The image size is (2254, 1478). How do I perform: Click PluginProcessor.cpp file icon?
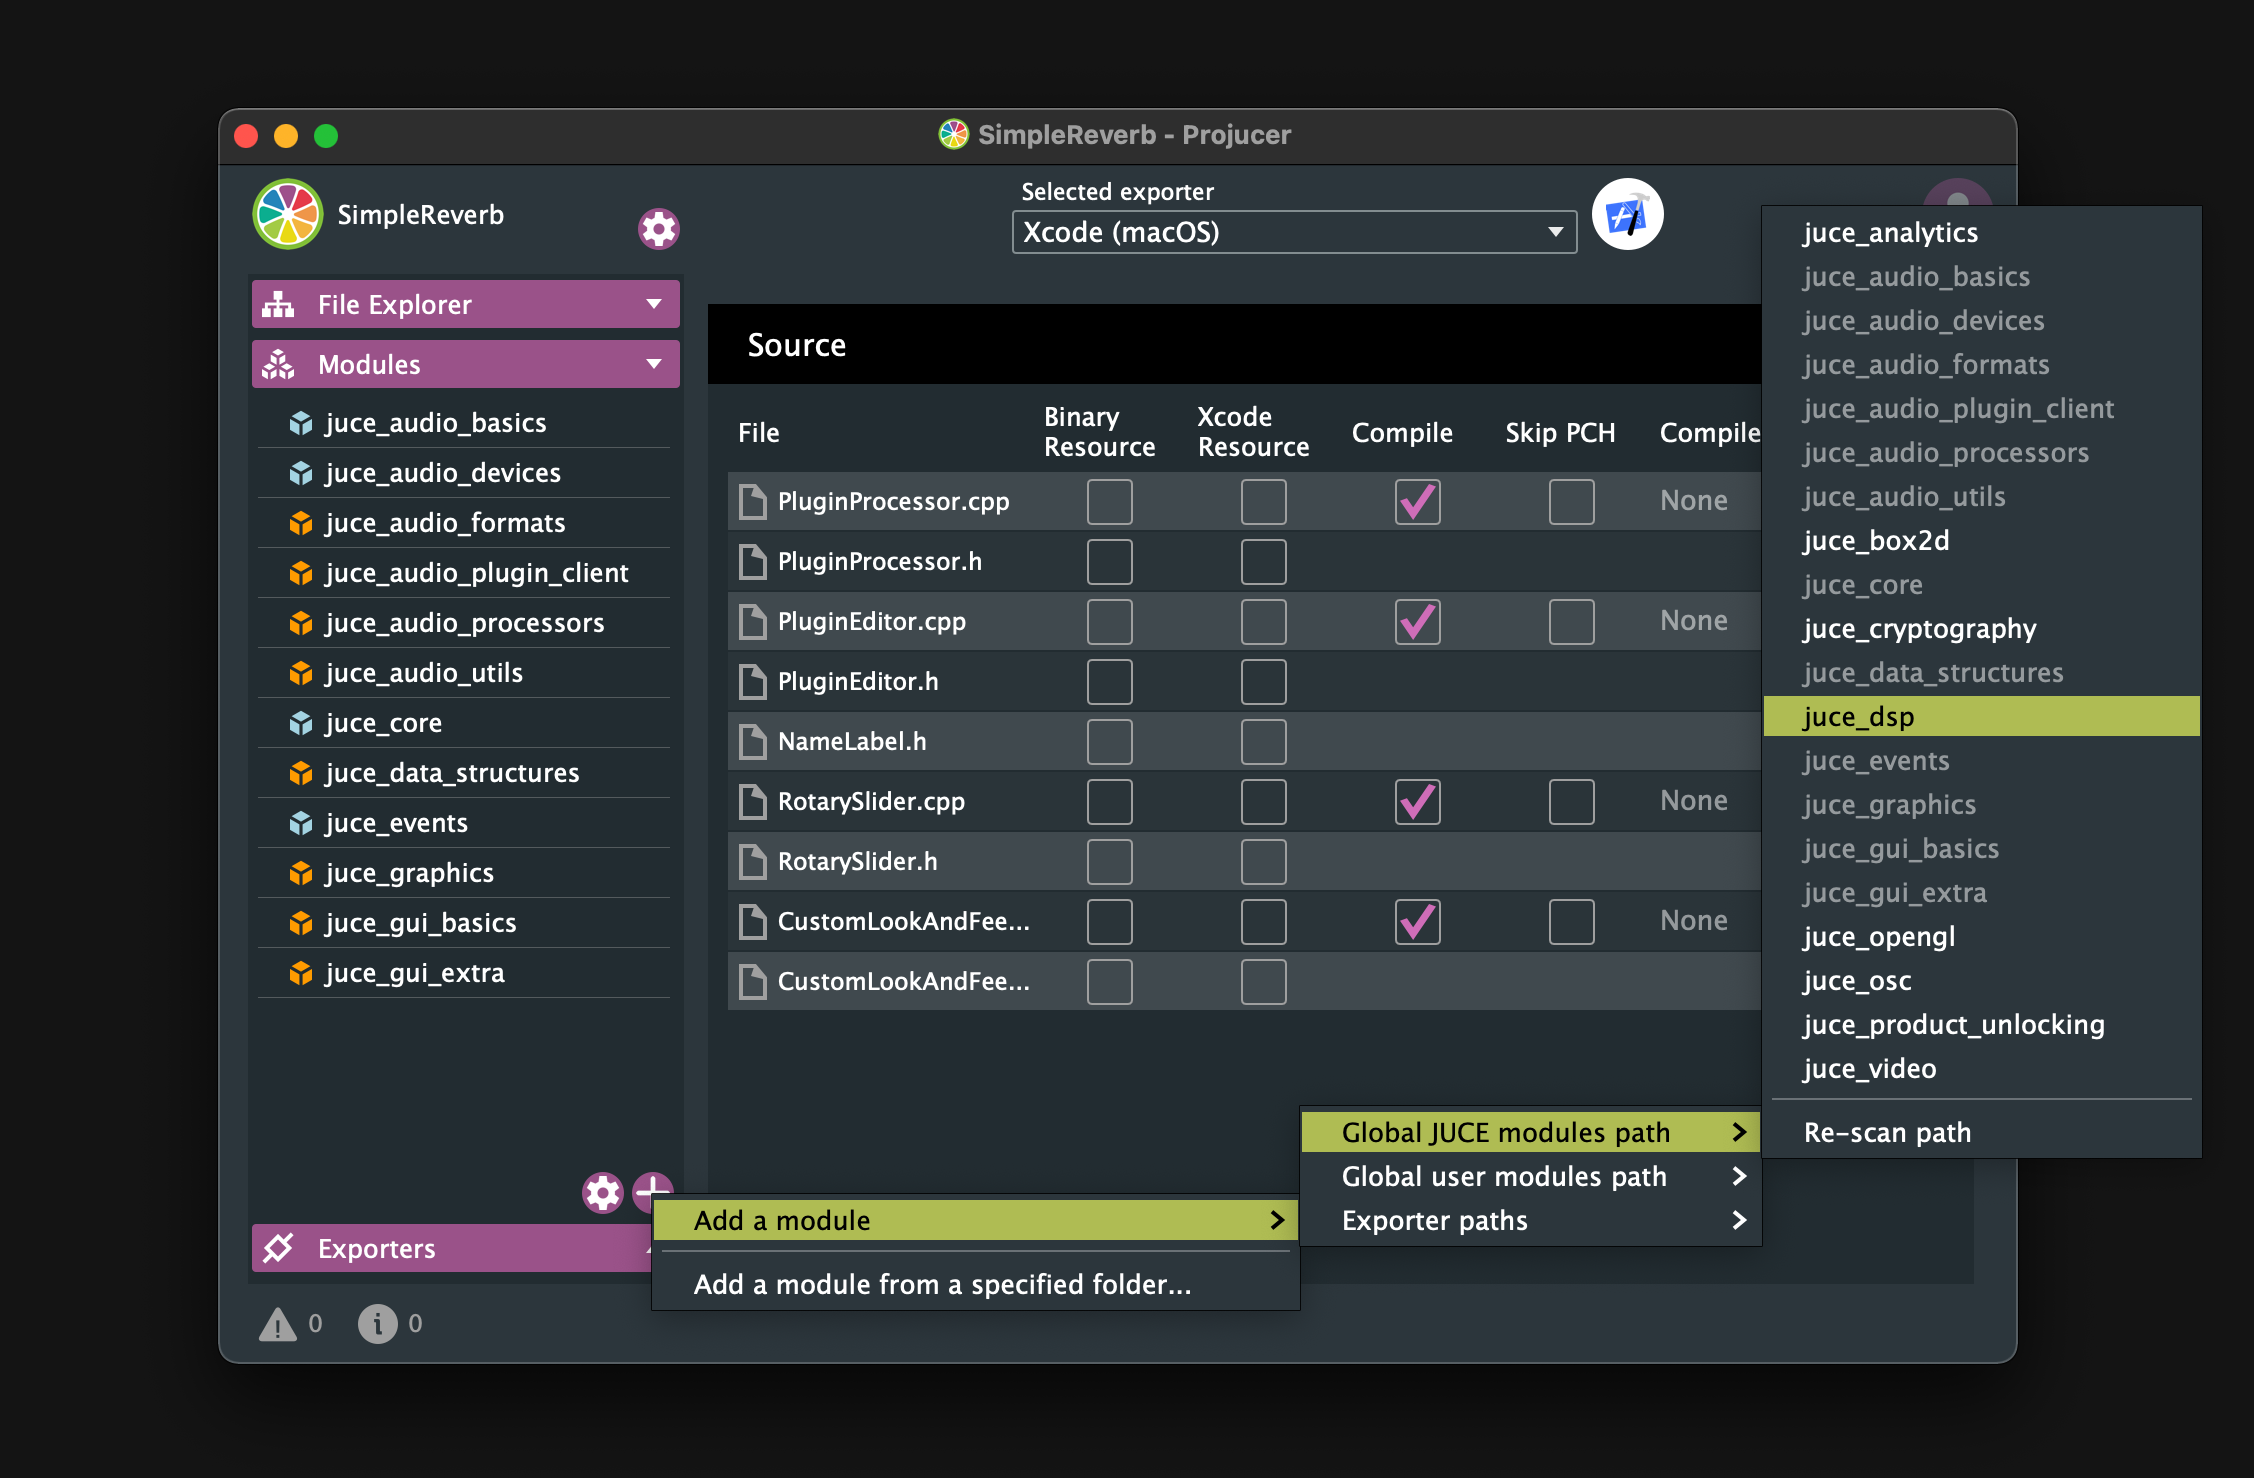click(x=752, y=501)
